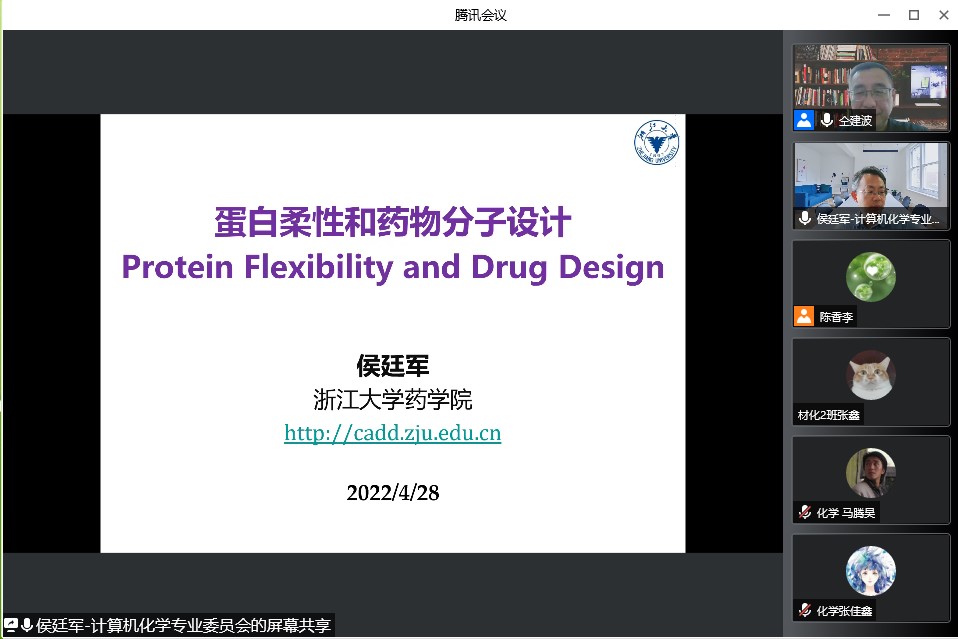
Task: Click the Zhejiang University logo on the slide
Action: click(656, 142)
